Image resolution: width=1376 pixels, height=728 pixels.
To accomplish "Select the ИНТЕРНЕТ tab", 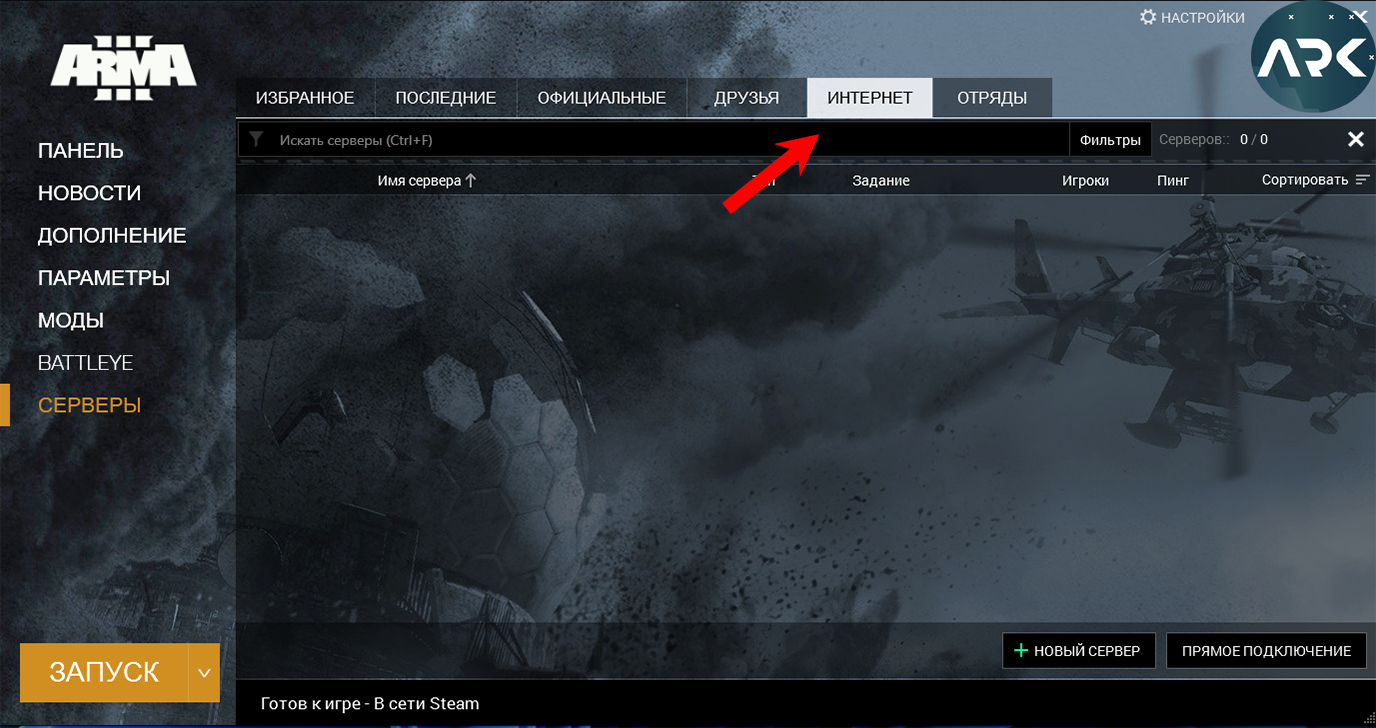I will pos(870,98).
